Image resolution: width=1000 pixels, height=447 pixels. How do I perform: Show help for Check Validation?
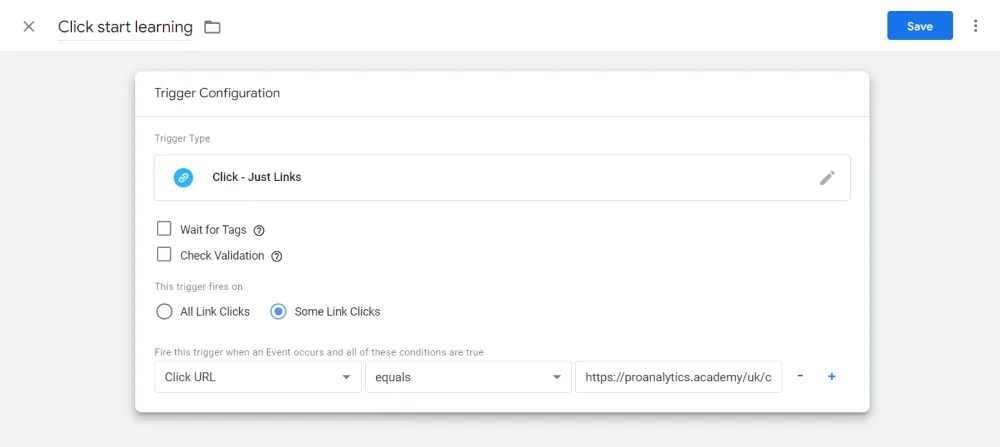click(276, 256)
